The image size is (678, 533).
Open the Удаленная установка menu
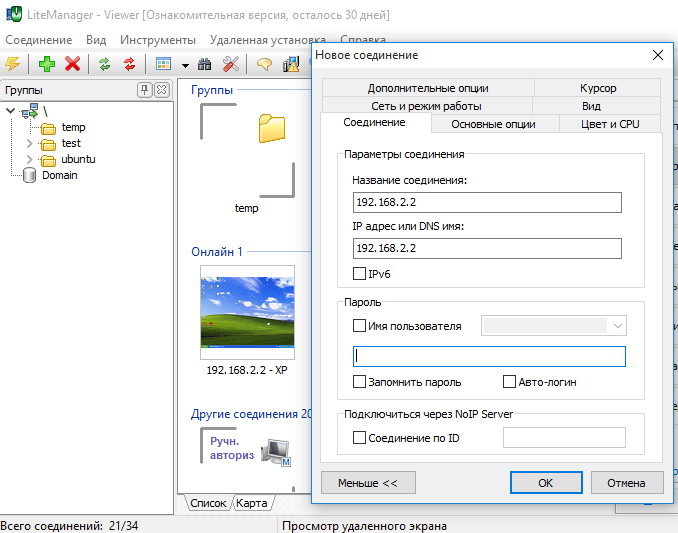268,40
